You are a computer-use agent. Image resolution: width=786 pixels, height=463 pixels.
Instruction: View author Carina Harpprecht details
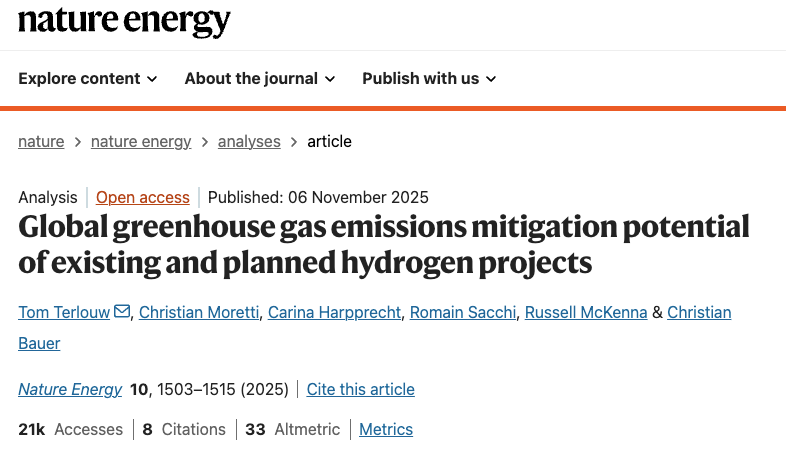coord(334,312)
